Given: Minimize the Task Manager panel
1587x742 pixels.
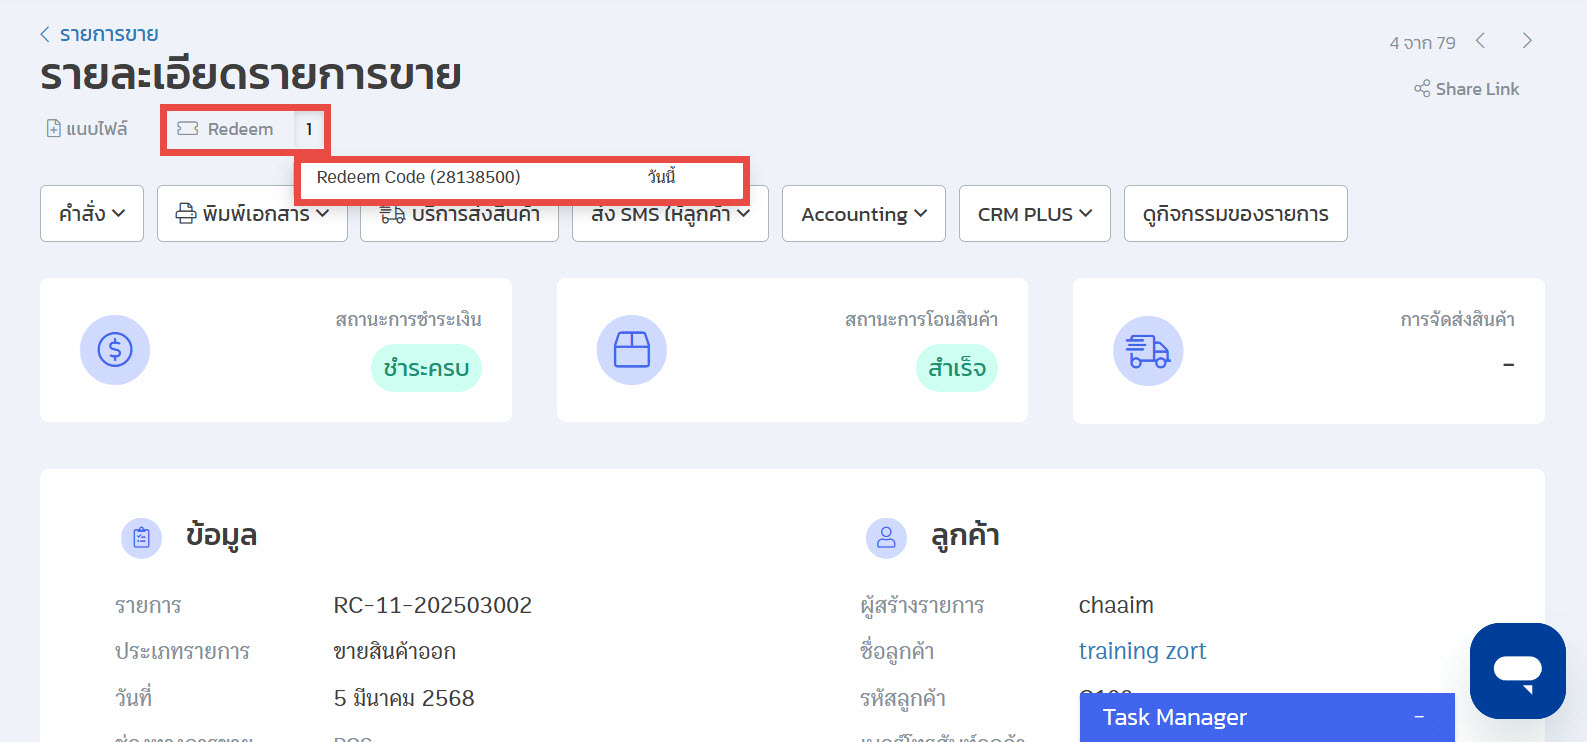Looking at the screenshot, I should [1418, 717].
